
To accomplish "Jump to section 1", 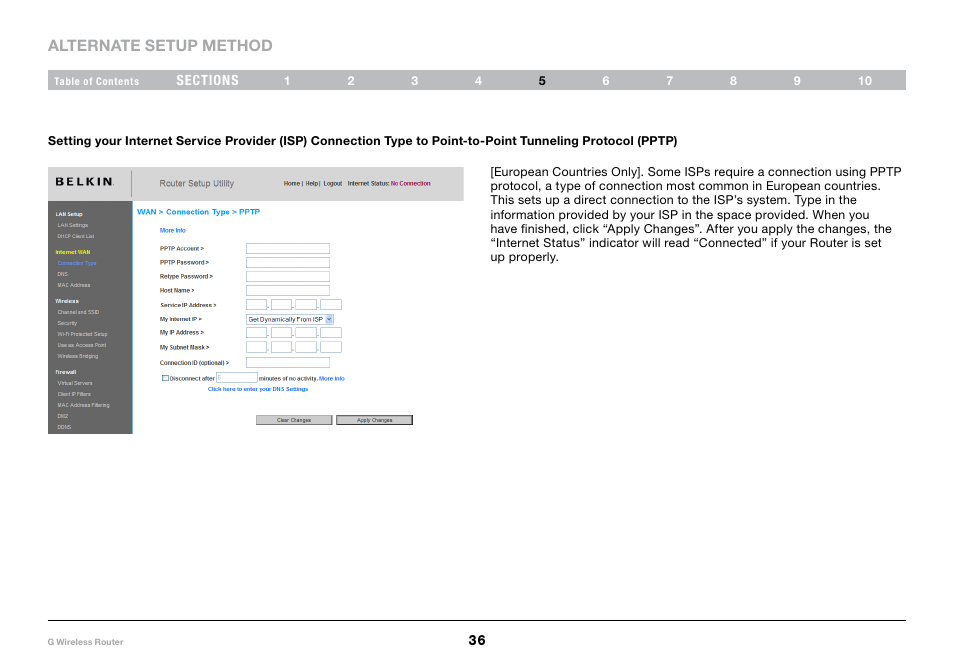I will (287, 81).
